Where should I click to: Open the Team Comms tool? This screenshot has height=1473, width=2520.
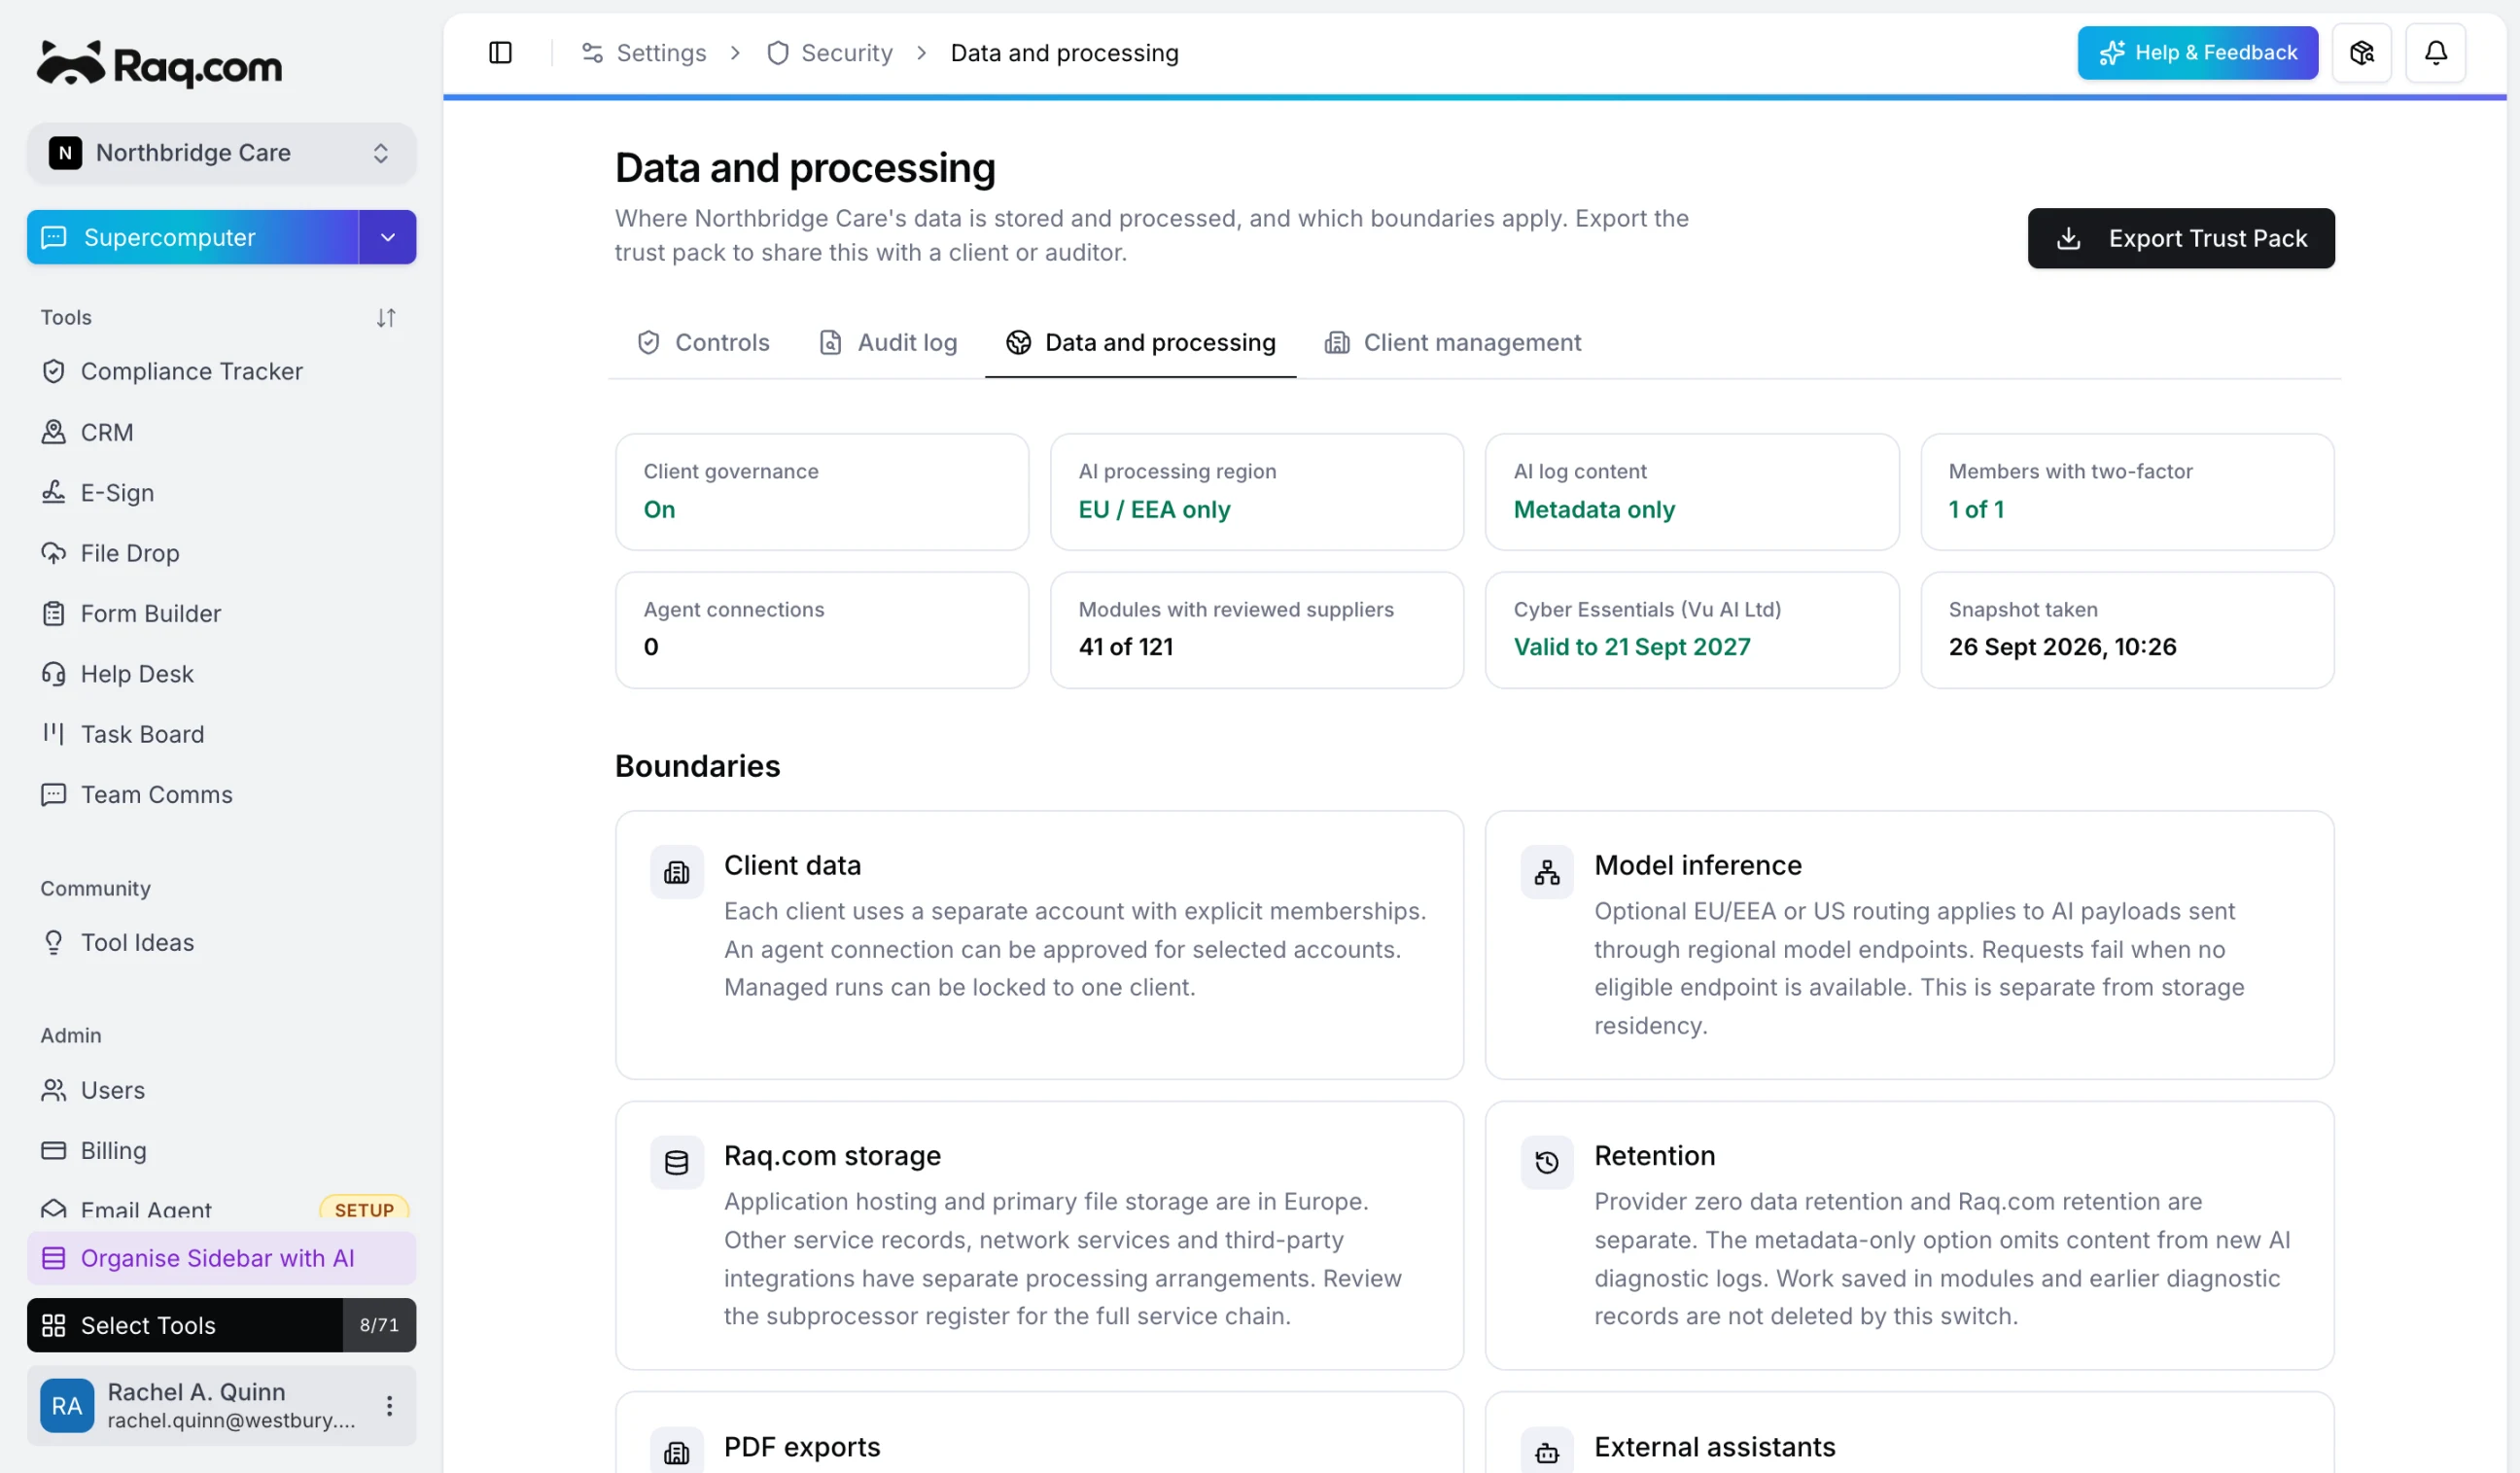coord(221,794)
